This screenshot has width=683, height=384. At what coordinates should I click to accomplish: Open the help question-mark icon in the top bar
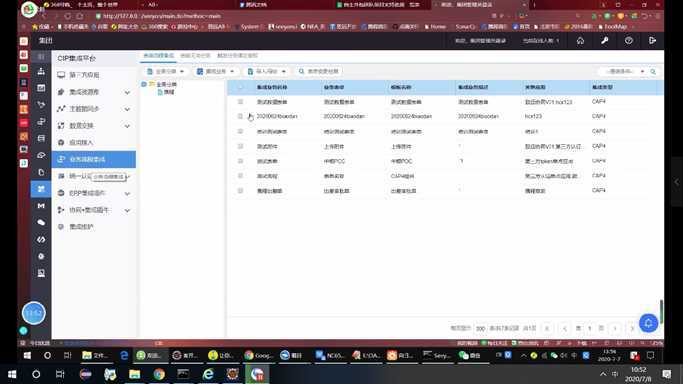click(x=629, y=40)
